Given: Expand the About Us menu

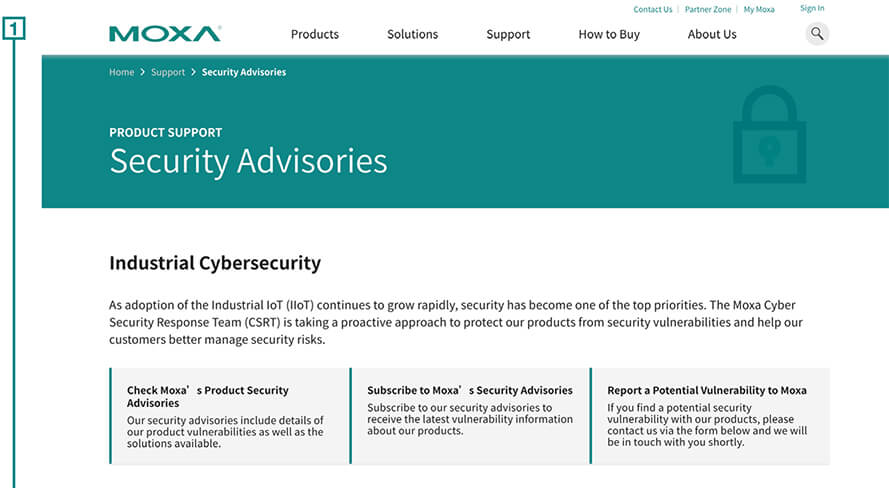Looking at the screenshot, I should click(712, 34).
